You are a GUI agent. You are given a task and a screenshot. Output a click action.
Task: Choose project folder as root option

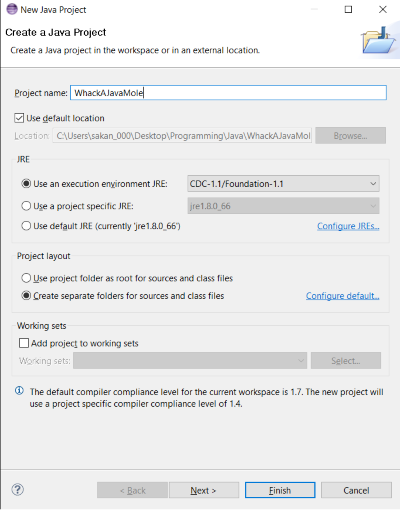pos(26,278)
